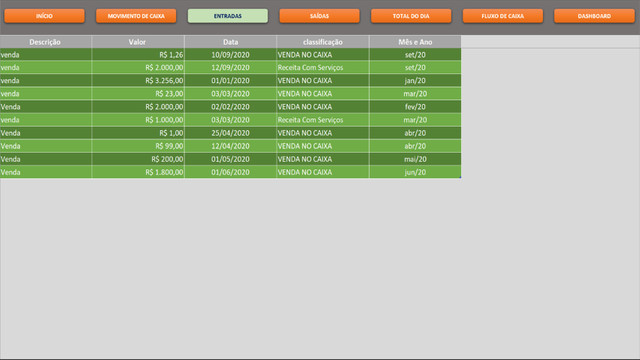The width and height of the screenshot is (640, 360).
Task: Navigate to FLUXO DE CAIXA
Action: coord(502,16)
